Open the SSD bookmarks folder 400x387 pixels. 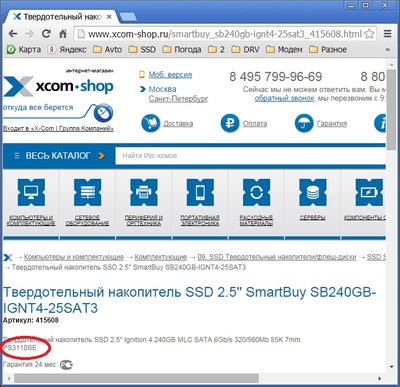coord(142,50)
